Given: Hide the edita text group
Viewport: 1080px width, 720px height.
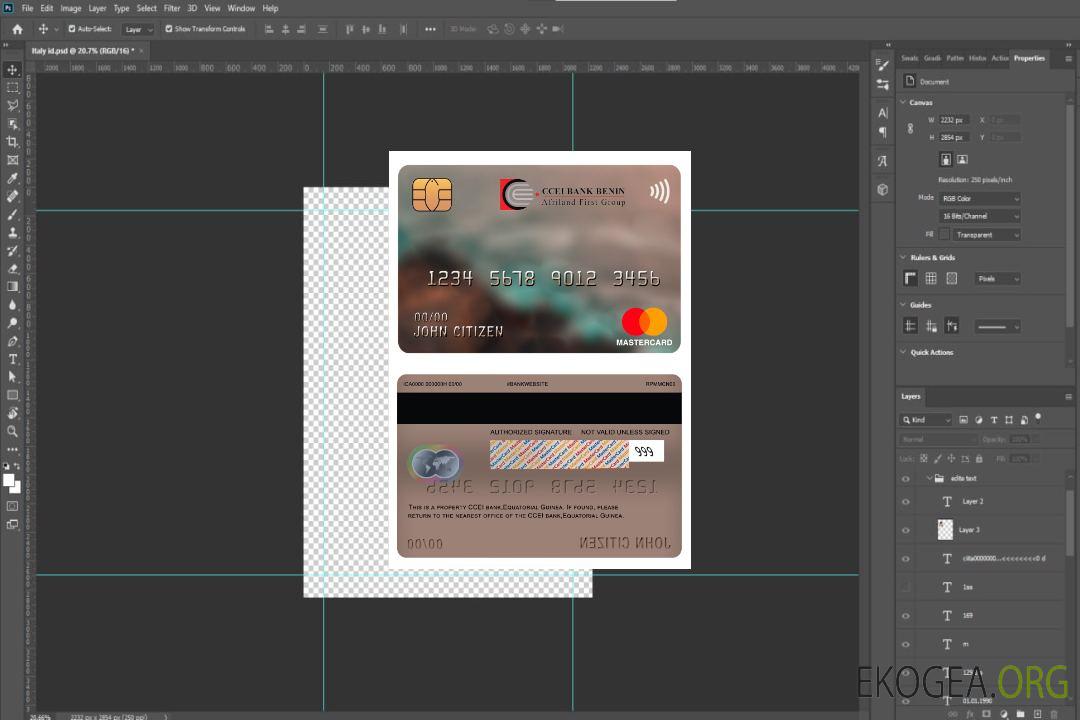Looking at the screenshot, I should click(x=906, y=479).
